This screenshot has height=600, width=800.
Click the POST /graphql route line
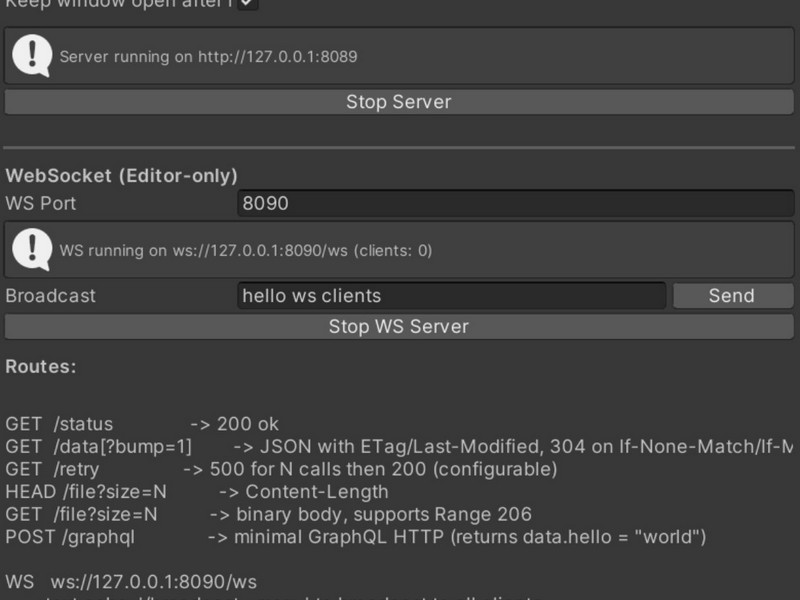coord(356,537)
